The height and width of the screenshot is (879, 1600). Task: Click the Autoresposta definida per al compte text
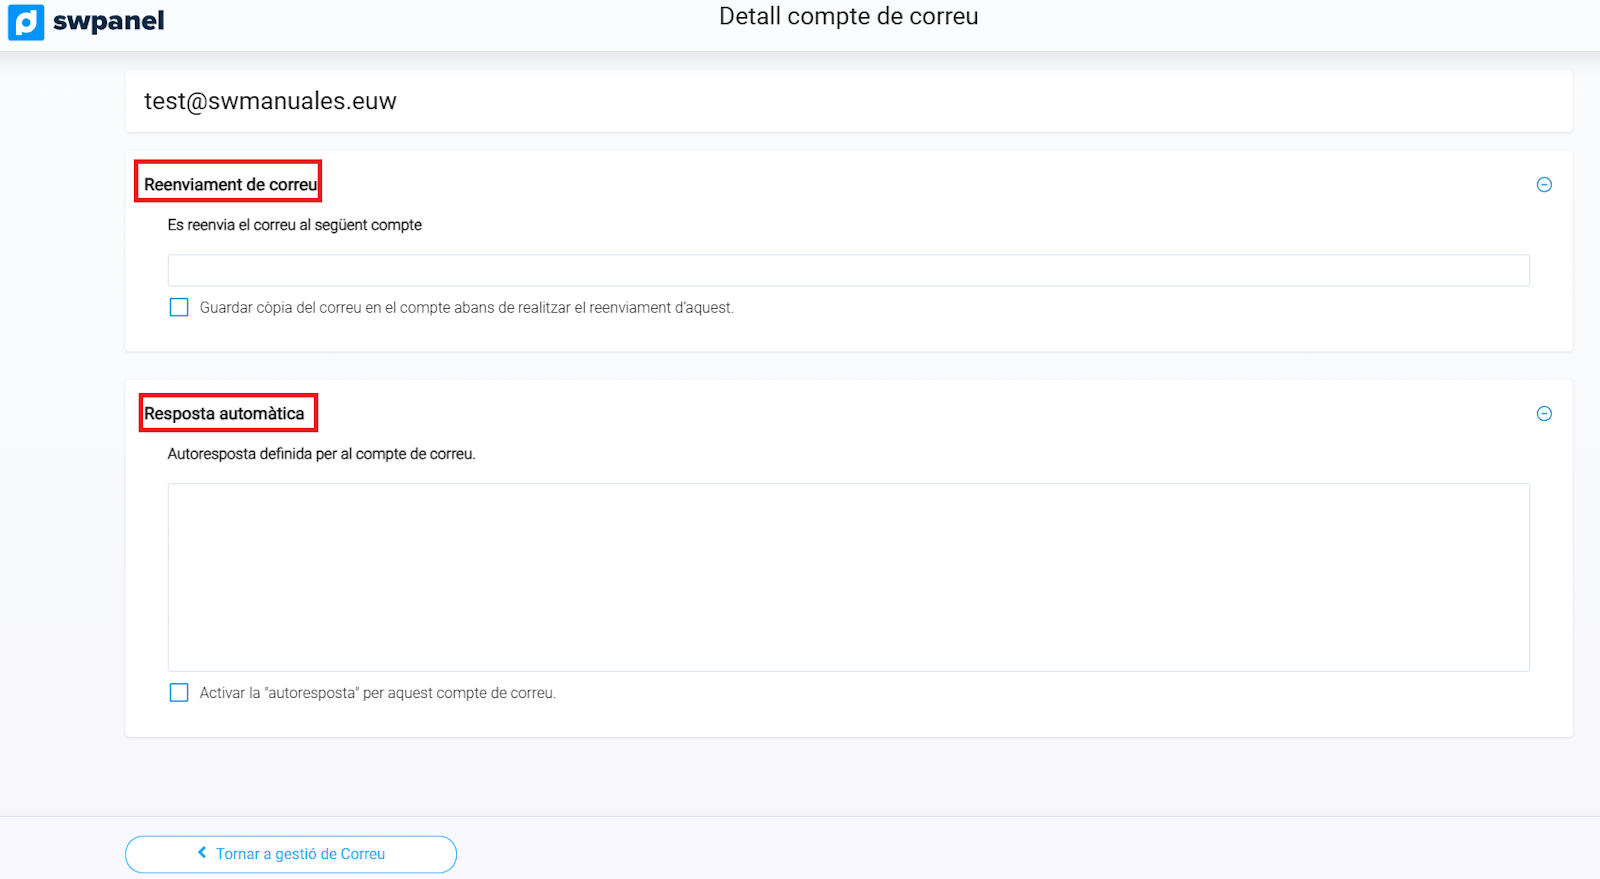321,454
